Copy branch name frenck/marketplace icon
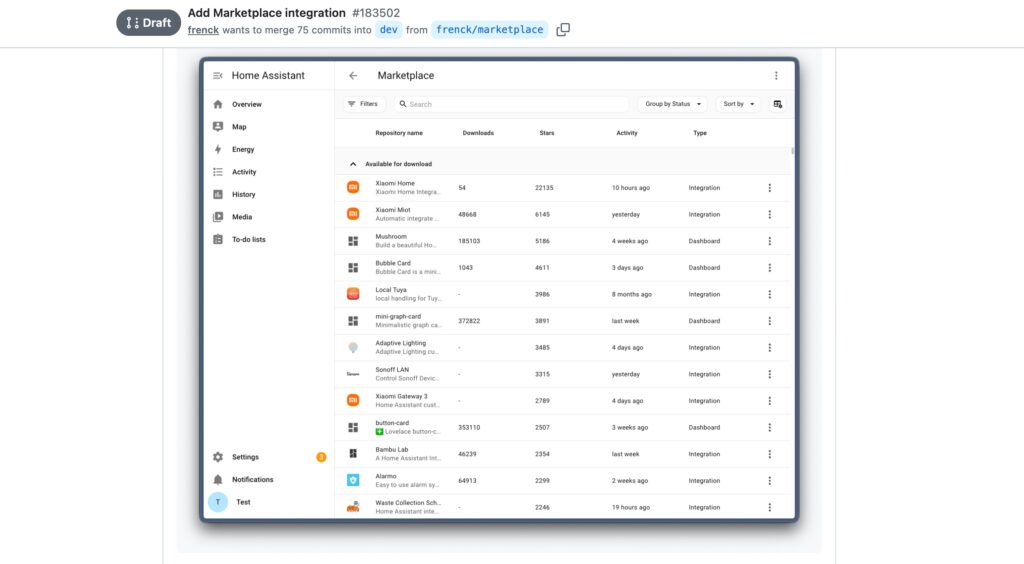The width and height of the screenshot is (1024, 564). tap(563, 29)
